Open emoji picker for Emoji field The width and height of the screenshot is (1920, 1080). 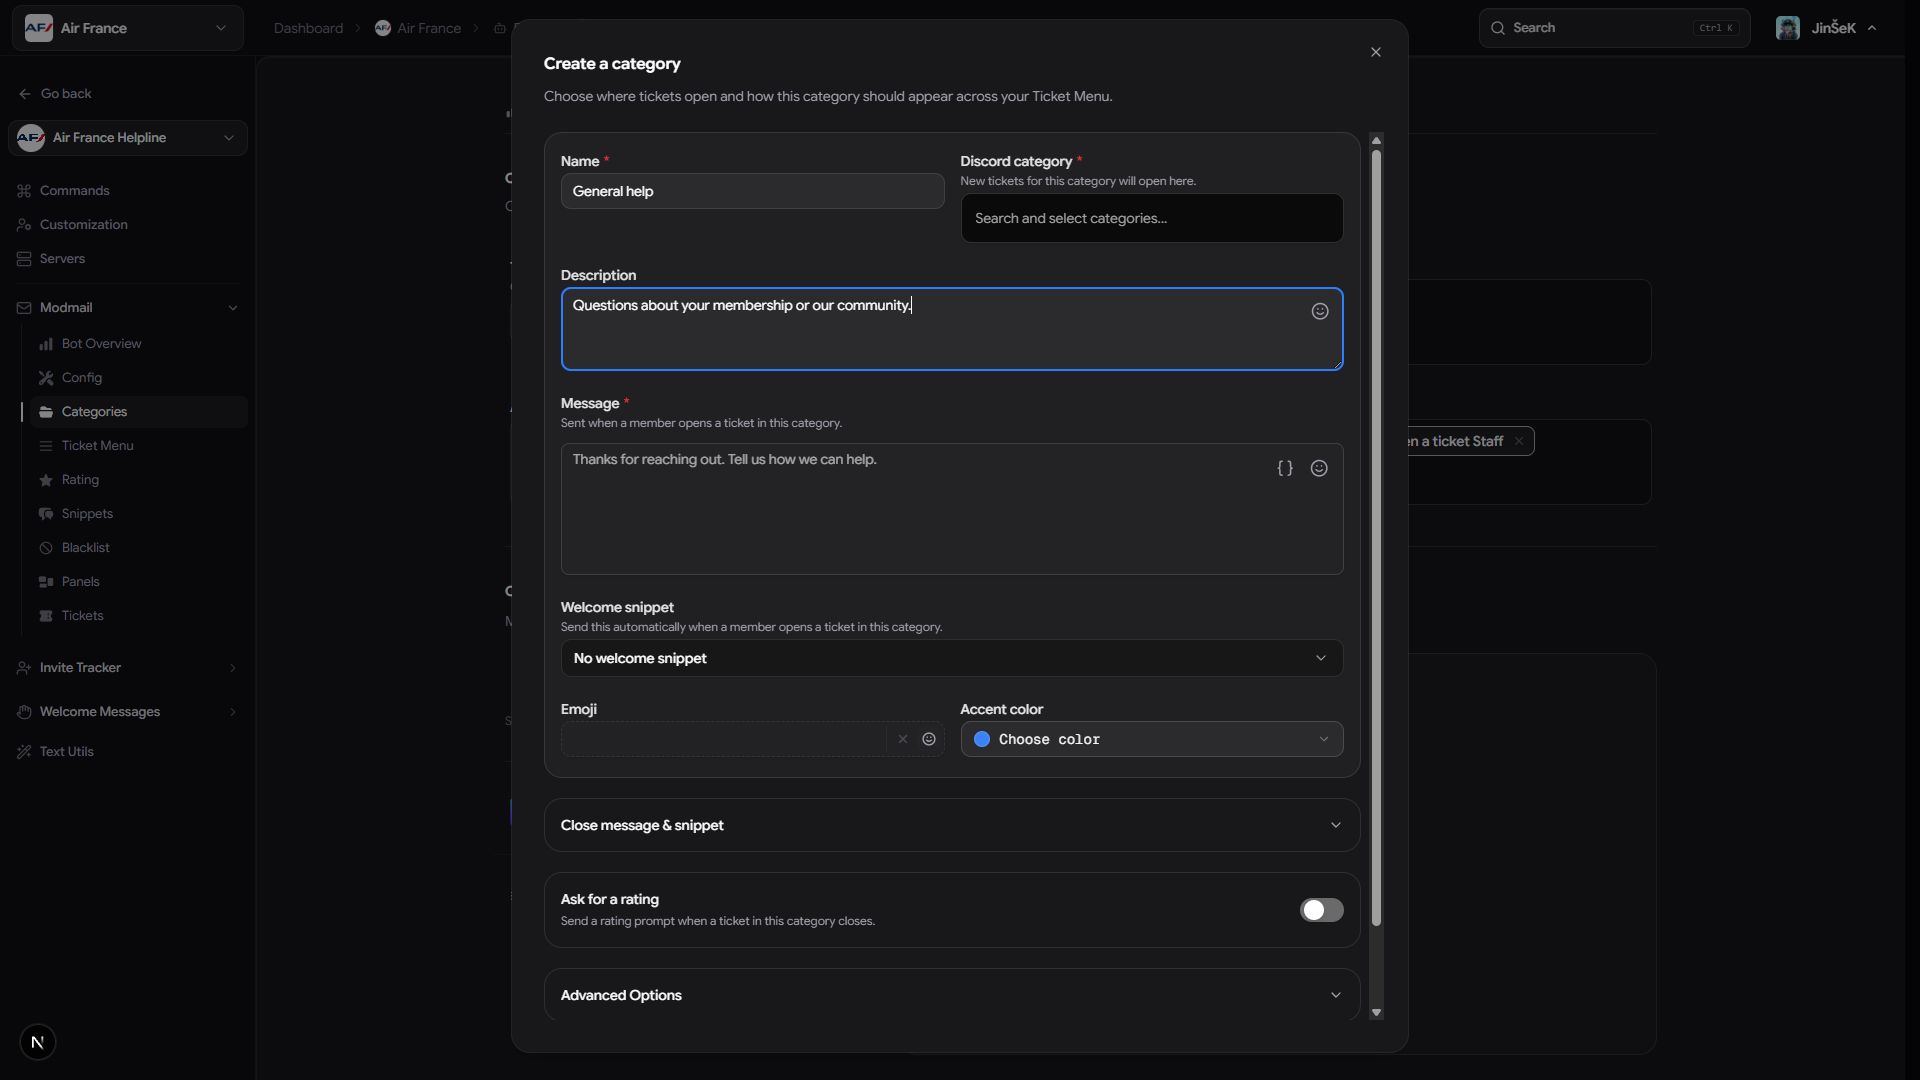pos(929,739)
